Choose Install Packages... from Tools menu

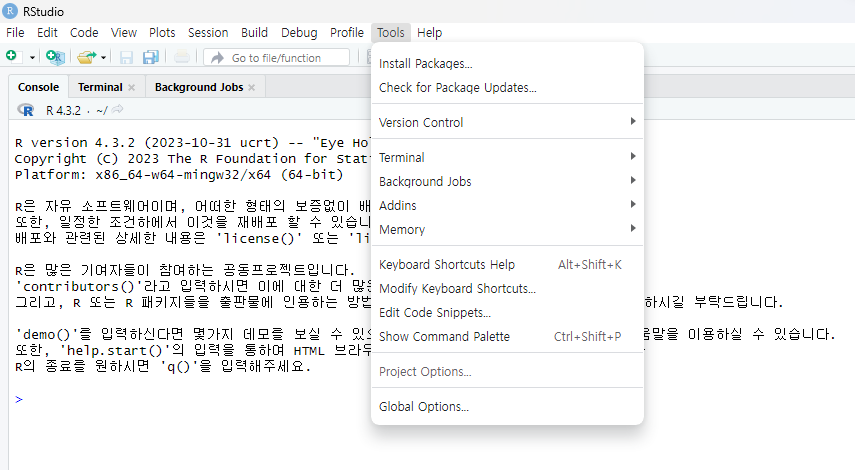pyautogui.click(x=507, y=64)
